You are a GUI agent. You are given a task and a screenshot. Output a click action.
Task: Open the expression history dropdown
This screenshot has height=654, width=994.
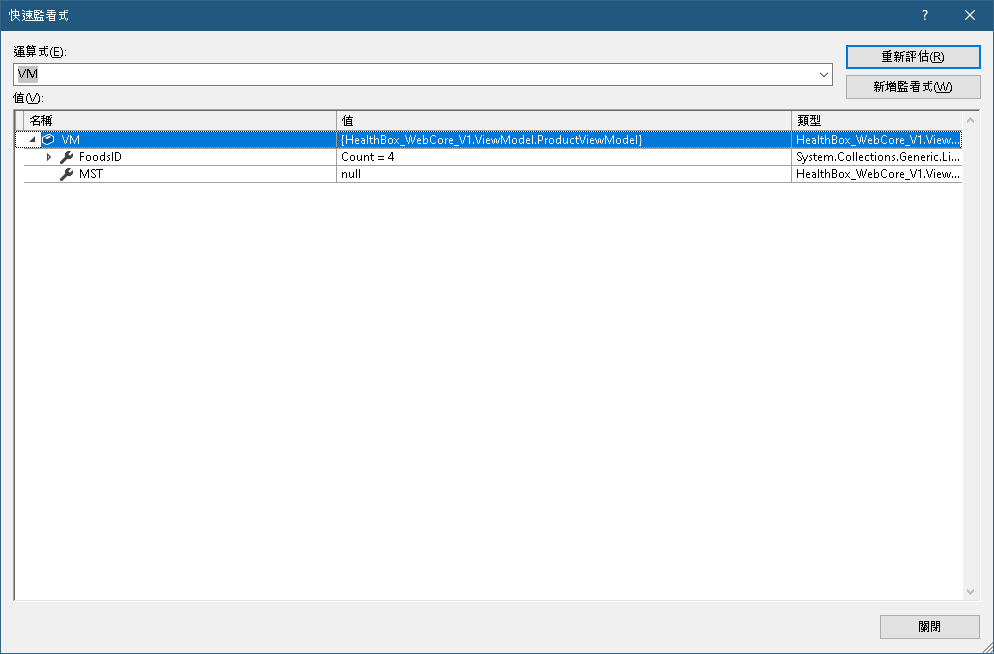click(x=823, y=75)
